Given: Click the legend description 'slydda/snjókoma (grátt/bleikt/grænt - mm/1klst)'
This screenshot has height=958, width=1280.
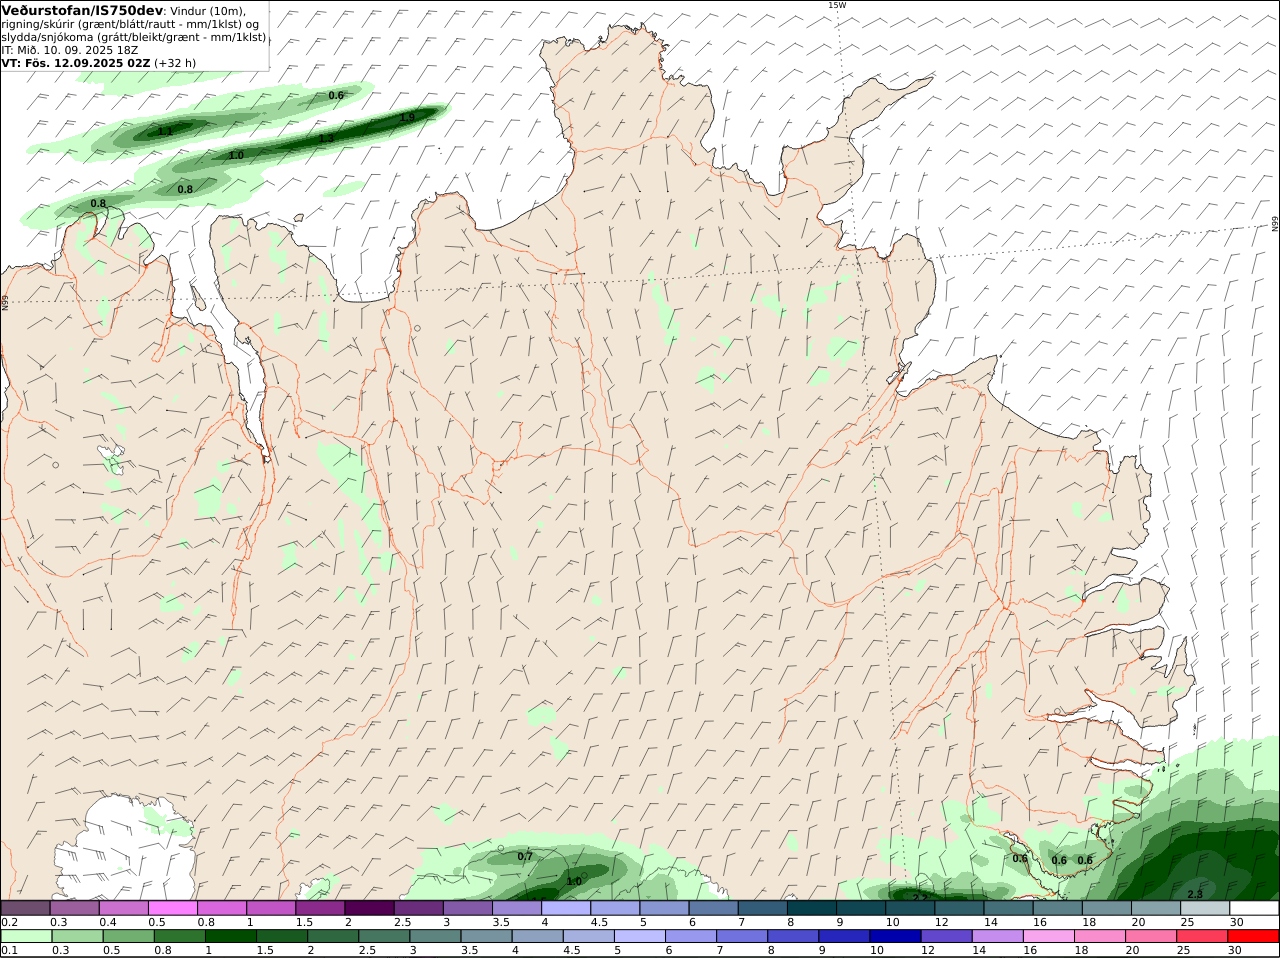Looking at the screenshot, I should tap(134, 37).
